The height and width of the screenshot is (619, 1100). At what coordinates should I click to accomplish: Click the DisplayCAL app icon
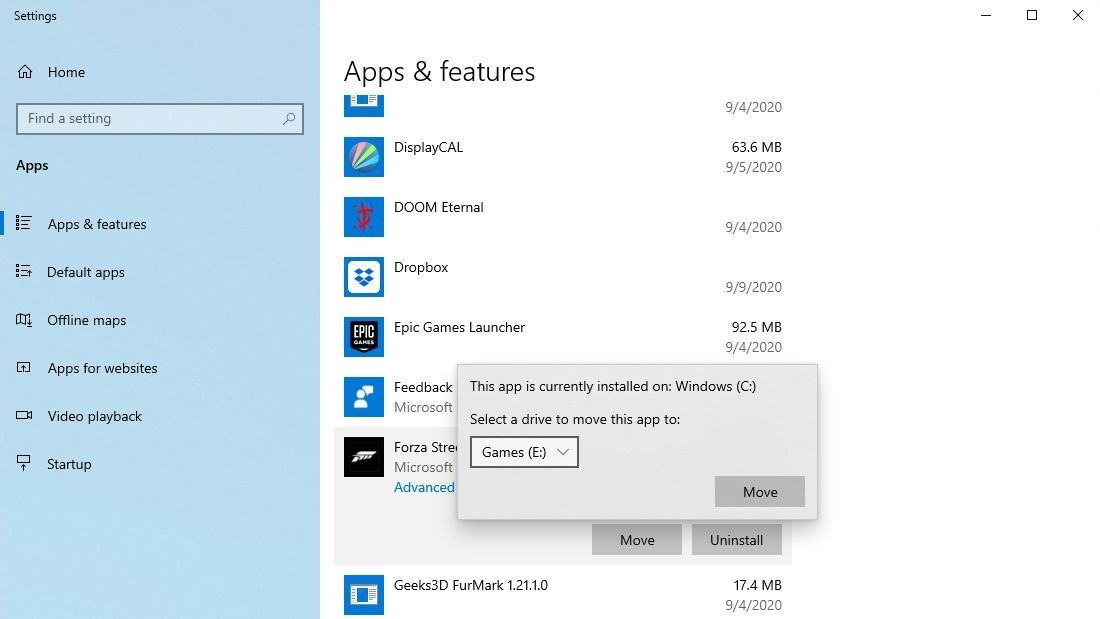(x=363, y=157)
